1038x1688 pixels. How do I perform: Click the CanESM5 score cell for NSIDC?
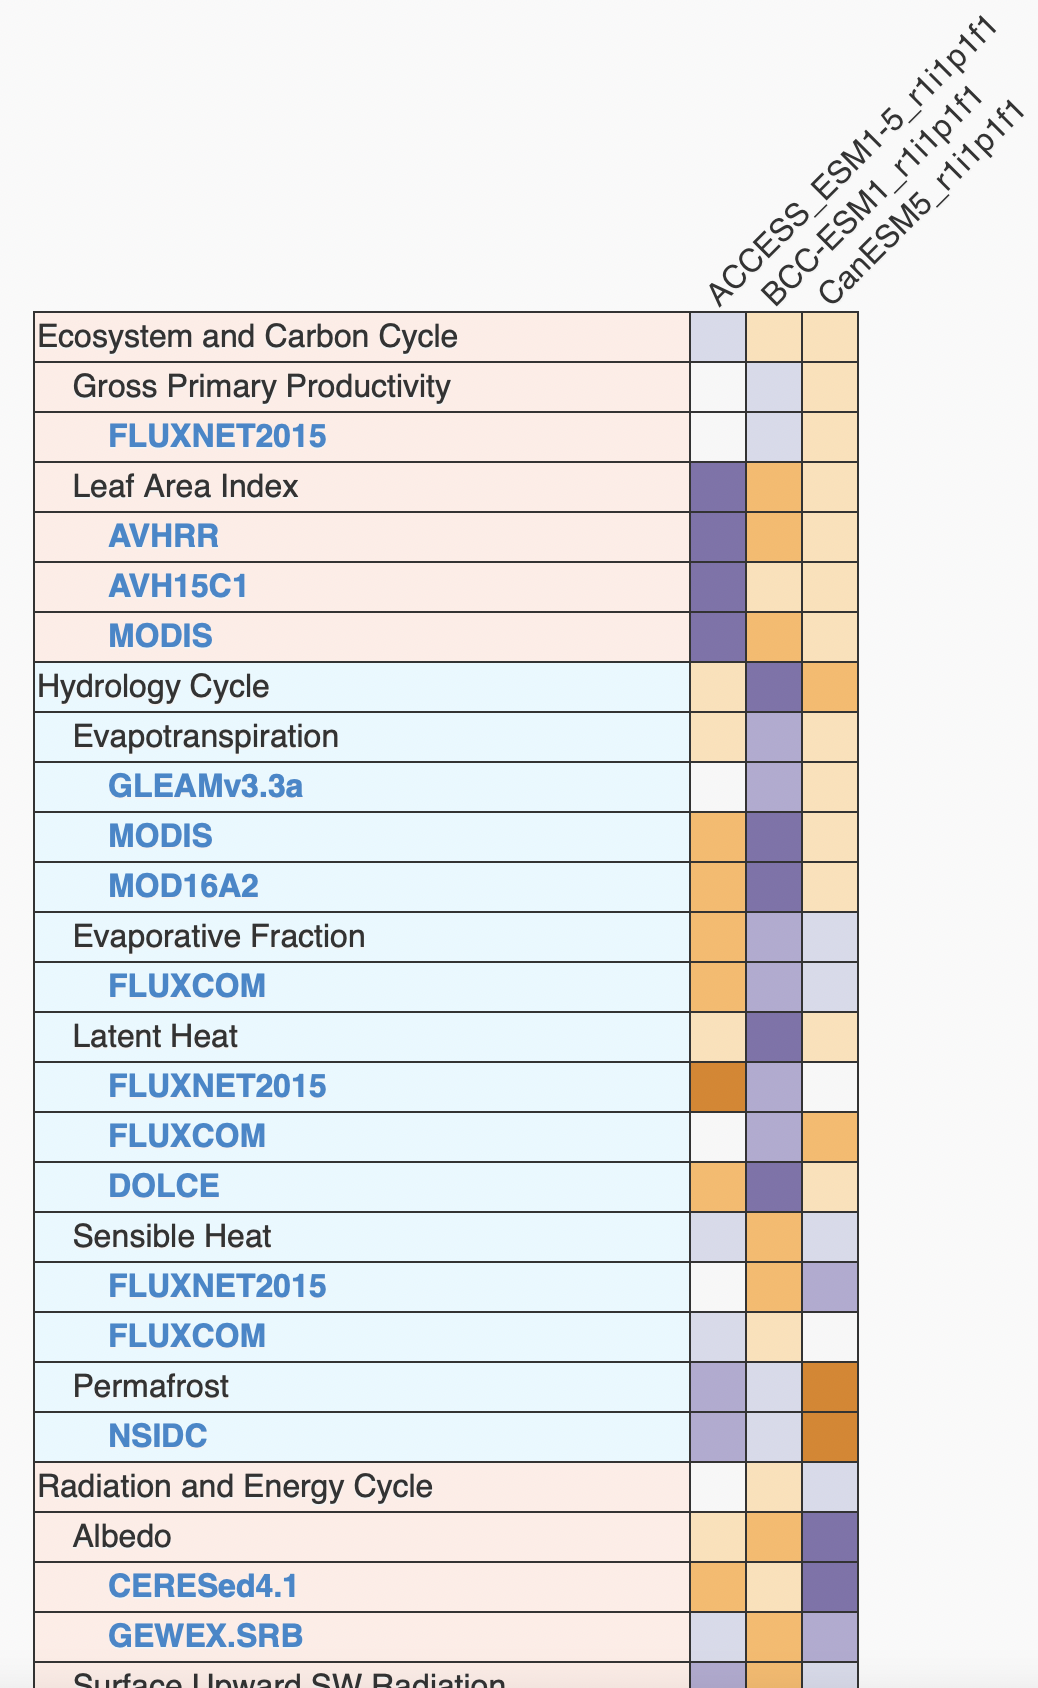coord(830,1436)
